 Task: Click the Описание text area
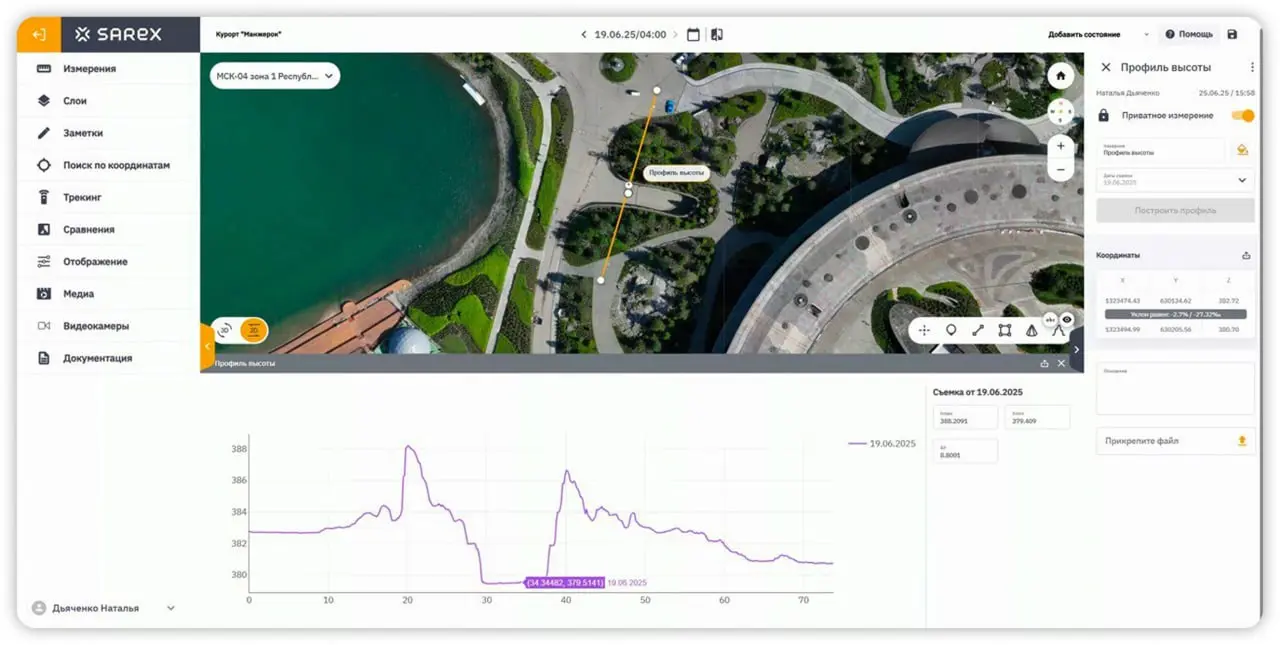(x=1175, y=388)
